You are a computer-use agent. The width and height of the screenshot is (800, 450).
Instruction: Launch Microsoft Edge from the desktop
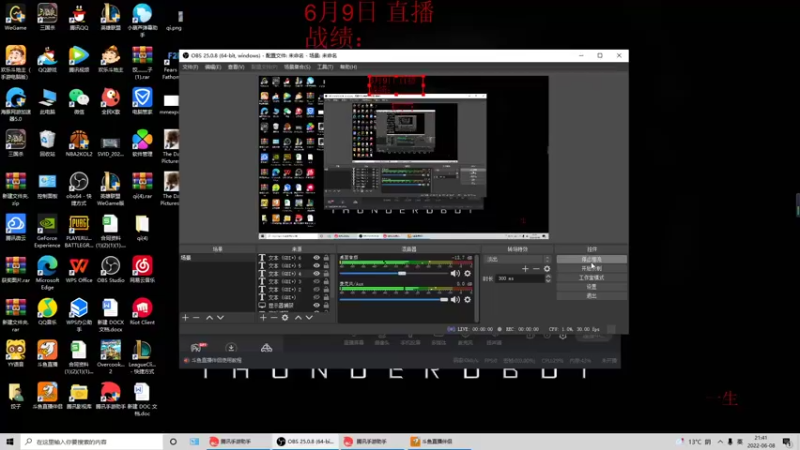[x=47, y=273]
